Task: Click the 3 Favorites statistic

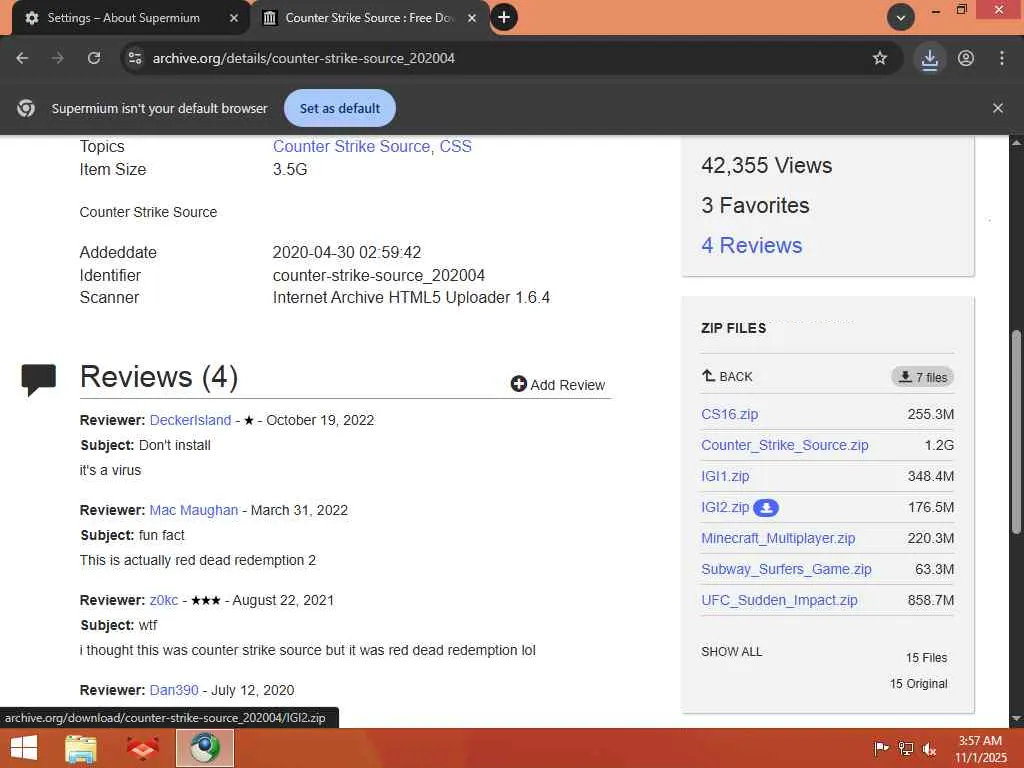Action: tap(755, 206)
